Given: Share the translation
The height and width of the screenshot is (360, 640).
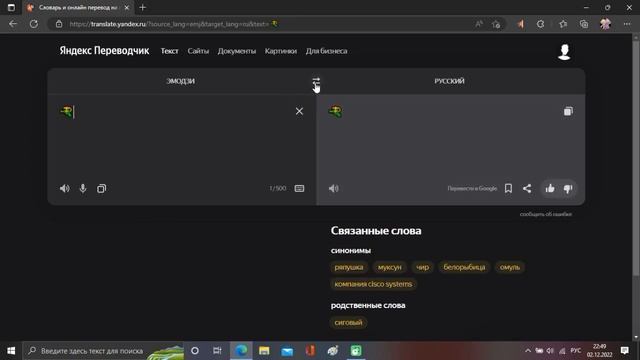Looking at the screenshot, I should pyautogui.click(x=527, y=189).
